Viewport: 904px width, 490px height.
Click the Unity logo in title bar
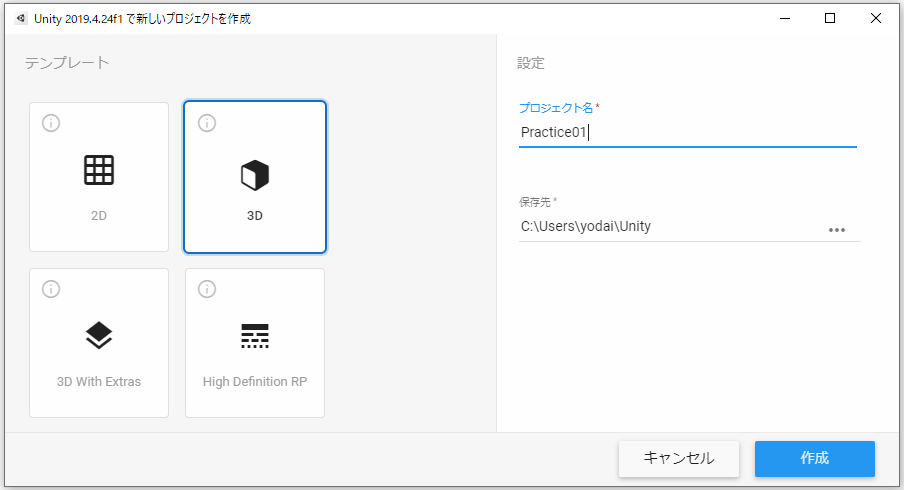point(21,18)
